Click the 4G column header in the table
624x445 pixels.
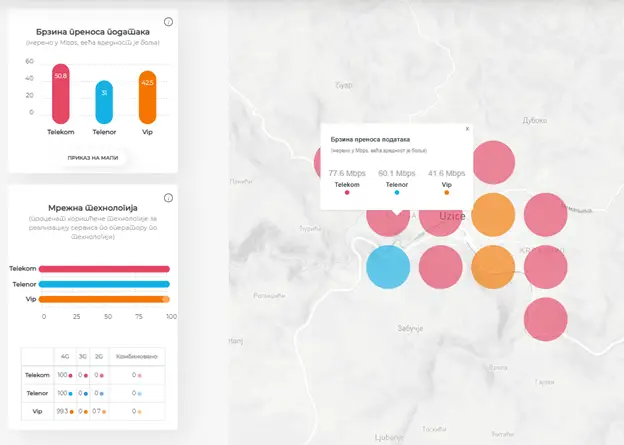(62, 357)
